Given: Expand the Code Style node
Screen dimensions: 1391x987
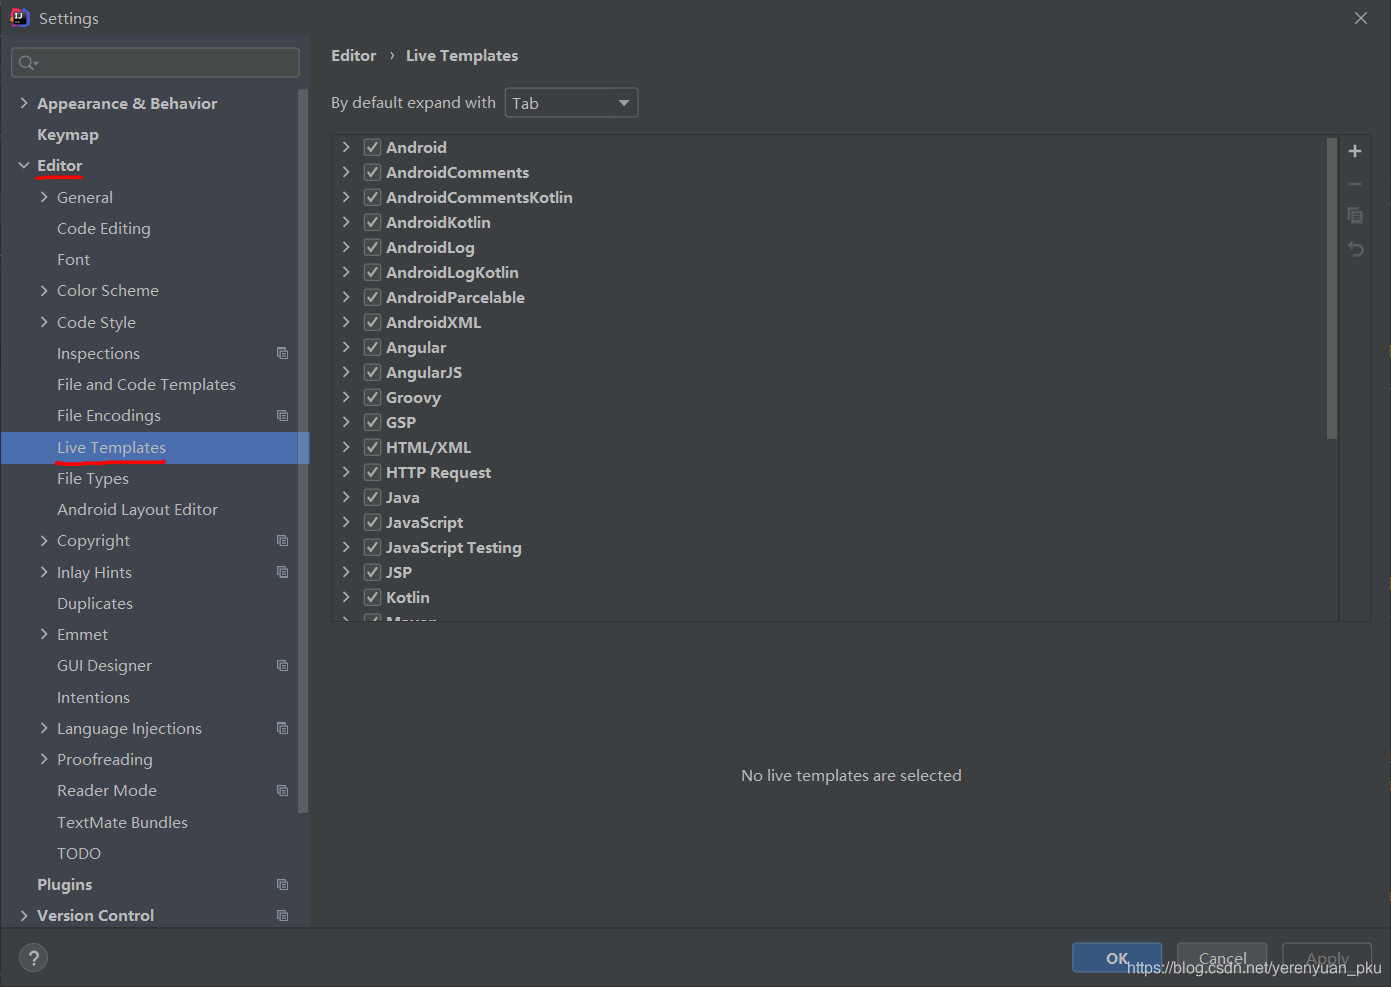Looking at the screenshot, I should pyautogui.click(x=44, y=322).
